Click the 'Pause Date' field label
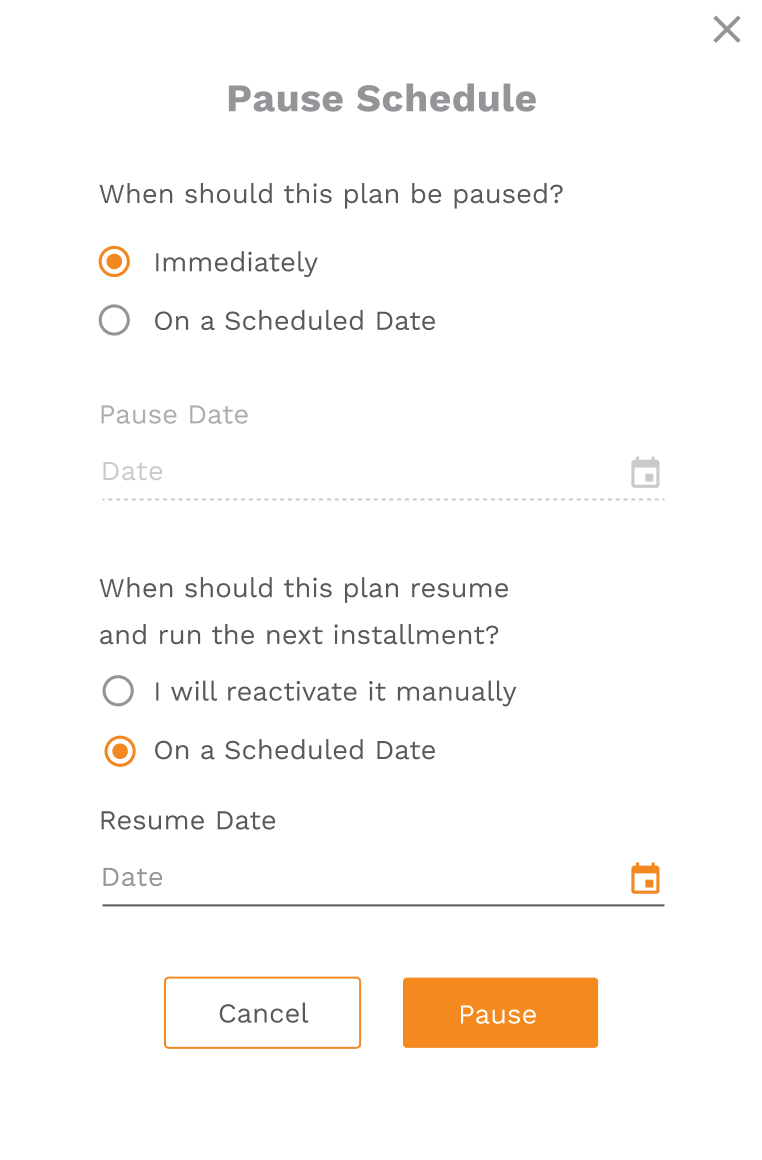This screenshot has width=762, height=1160. tap(174, 415)
